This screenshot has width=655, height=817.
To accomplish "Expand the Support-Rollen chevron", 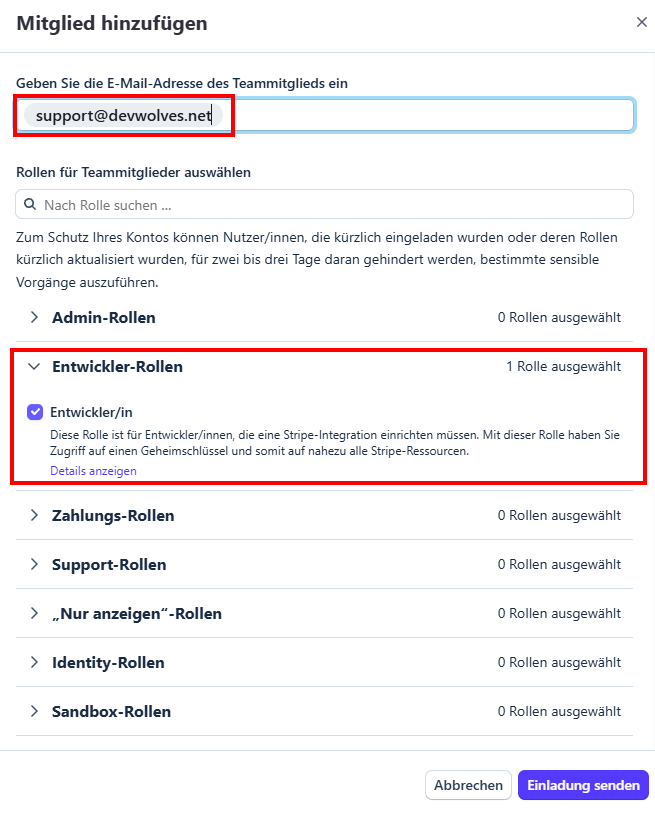I will 34,565.
